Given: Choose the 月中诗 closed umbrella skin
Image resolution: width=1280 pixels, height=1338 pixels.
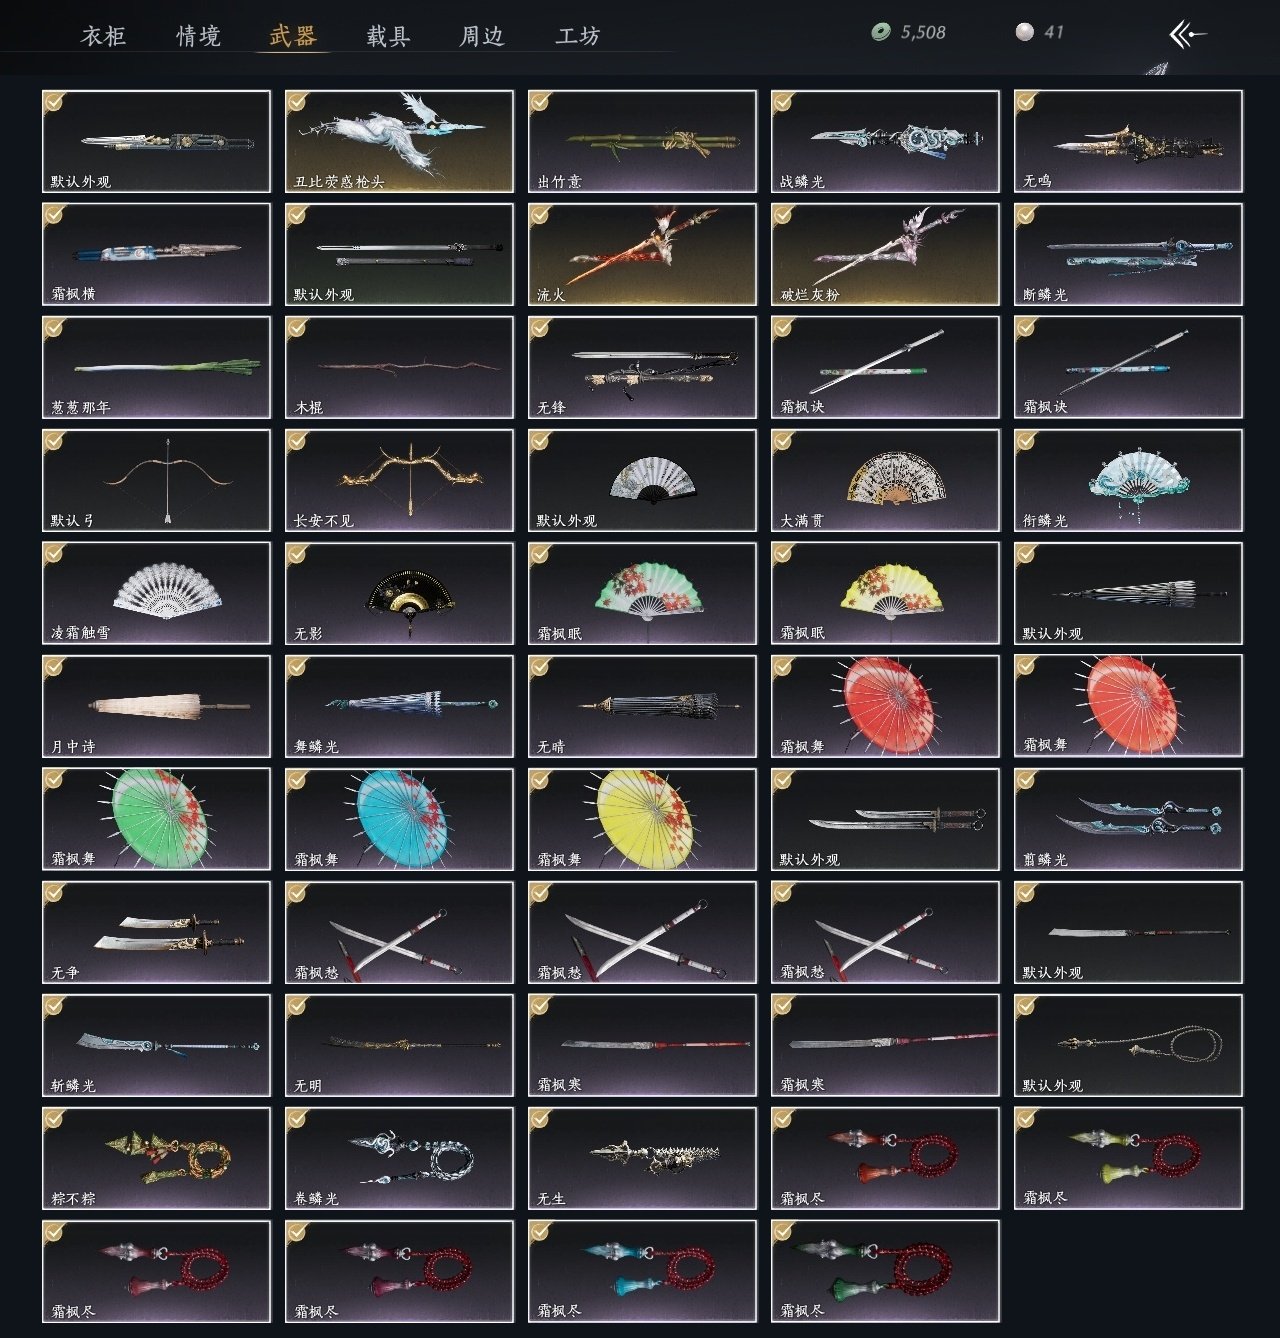Looking at the screenshot, I should [156, 706].
